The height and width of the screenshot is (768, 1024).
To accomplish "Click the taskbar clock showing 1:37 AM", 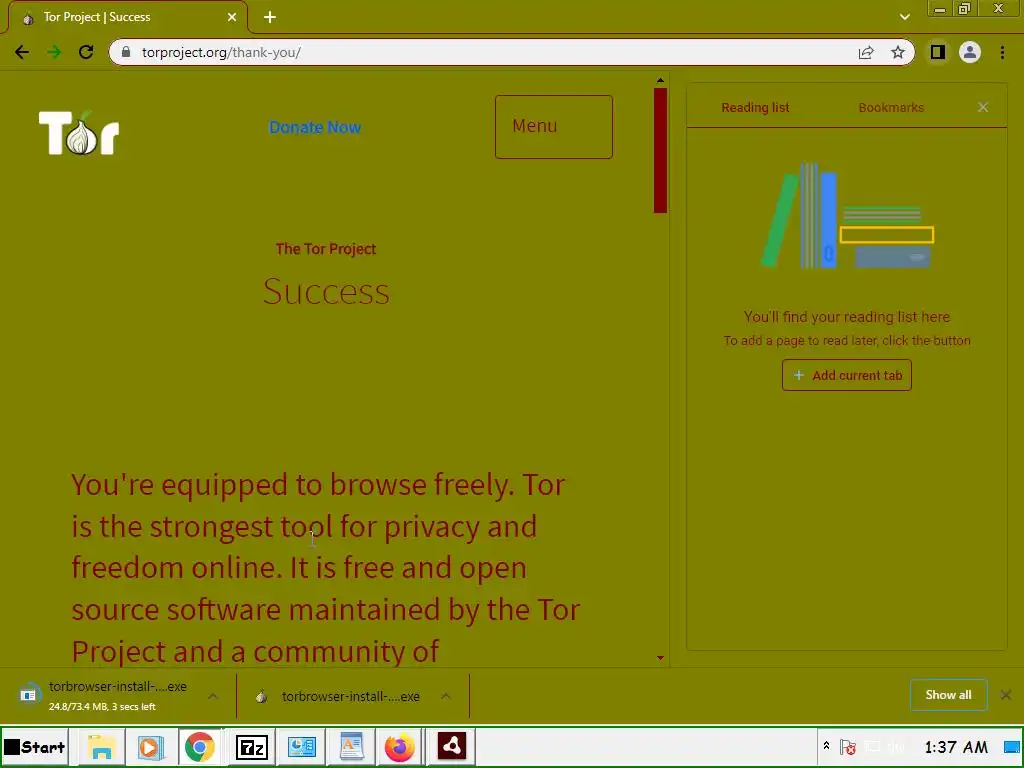I will pos(955,747).
